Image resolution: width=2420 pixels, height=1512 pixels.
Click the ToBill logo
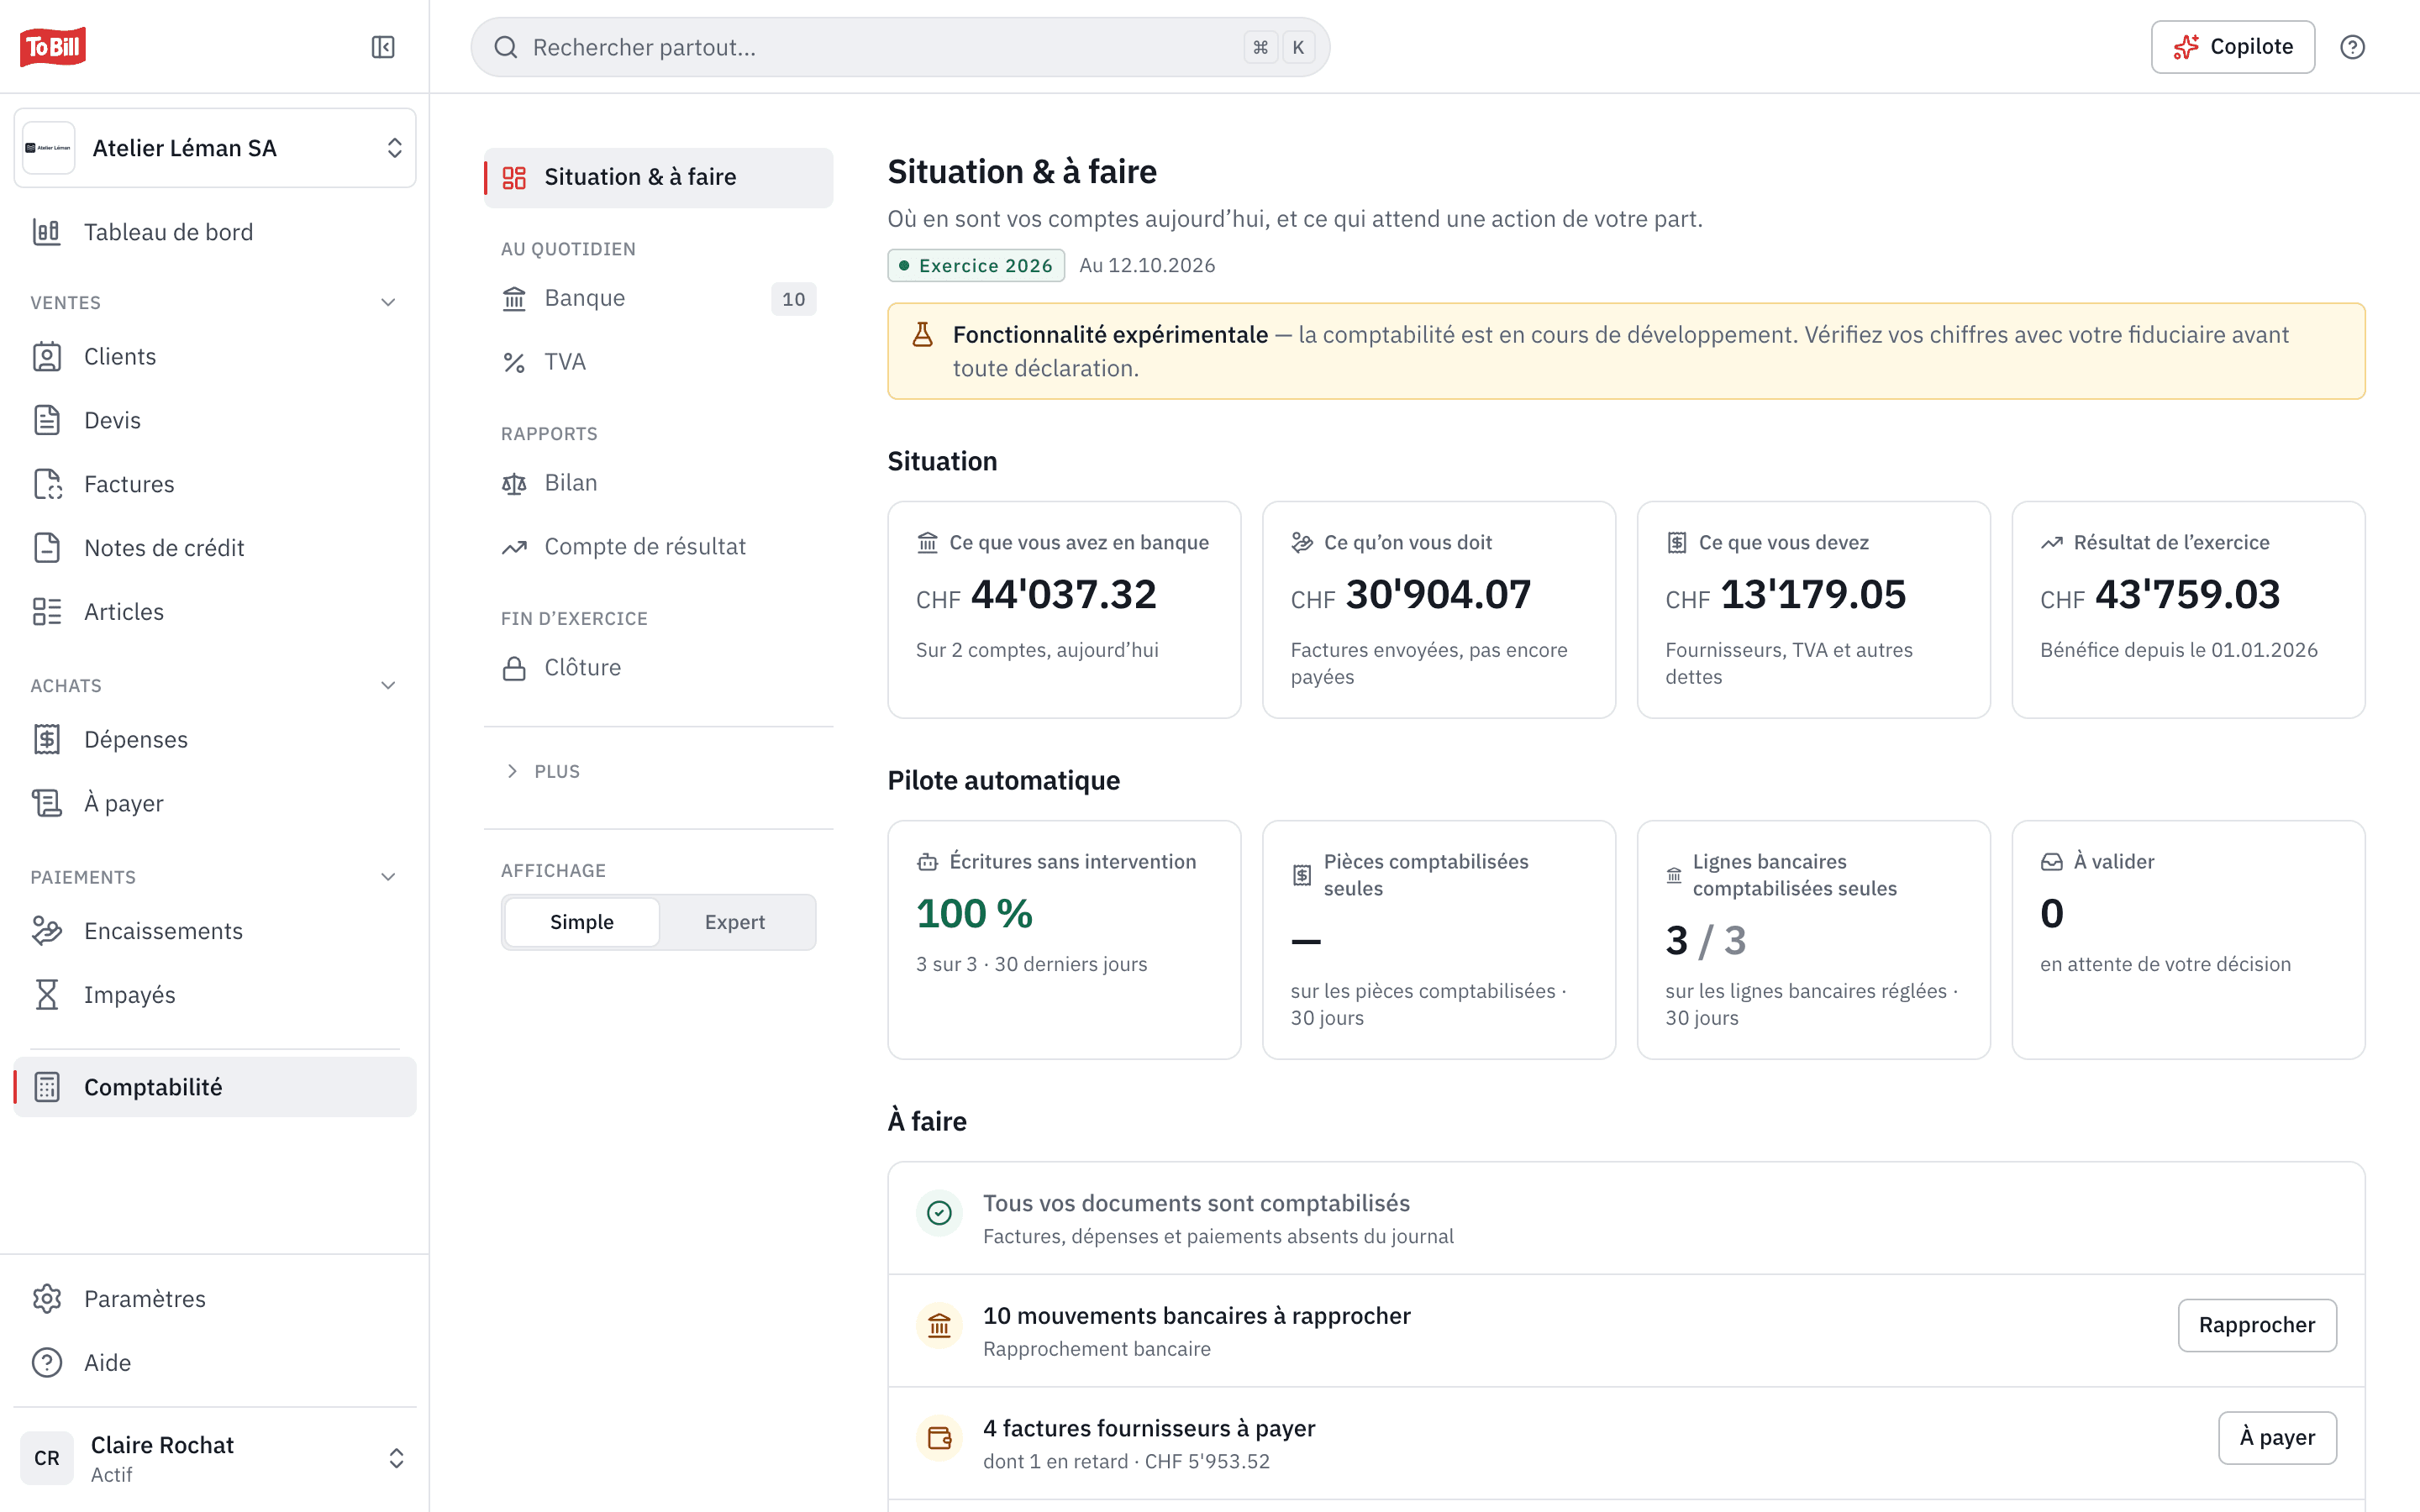[x=53, y=46]
